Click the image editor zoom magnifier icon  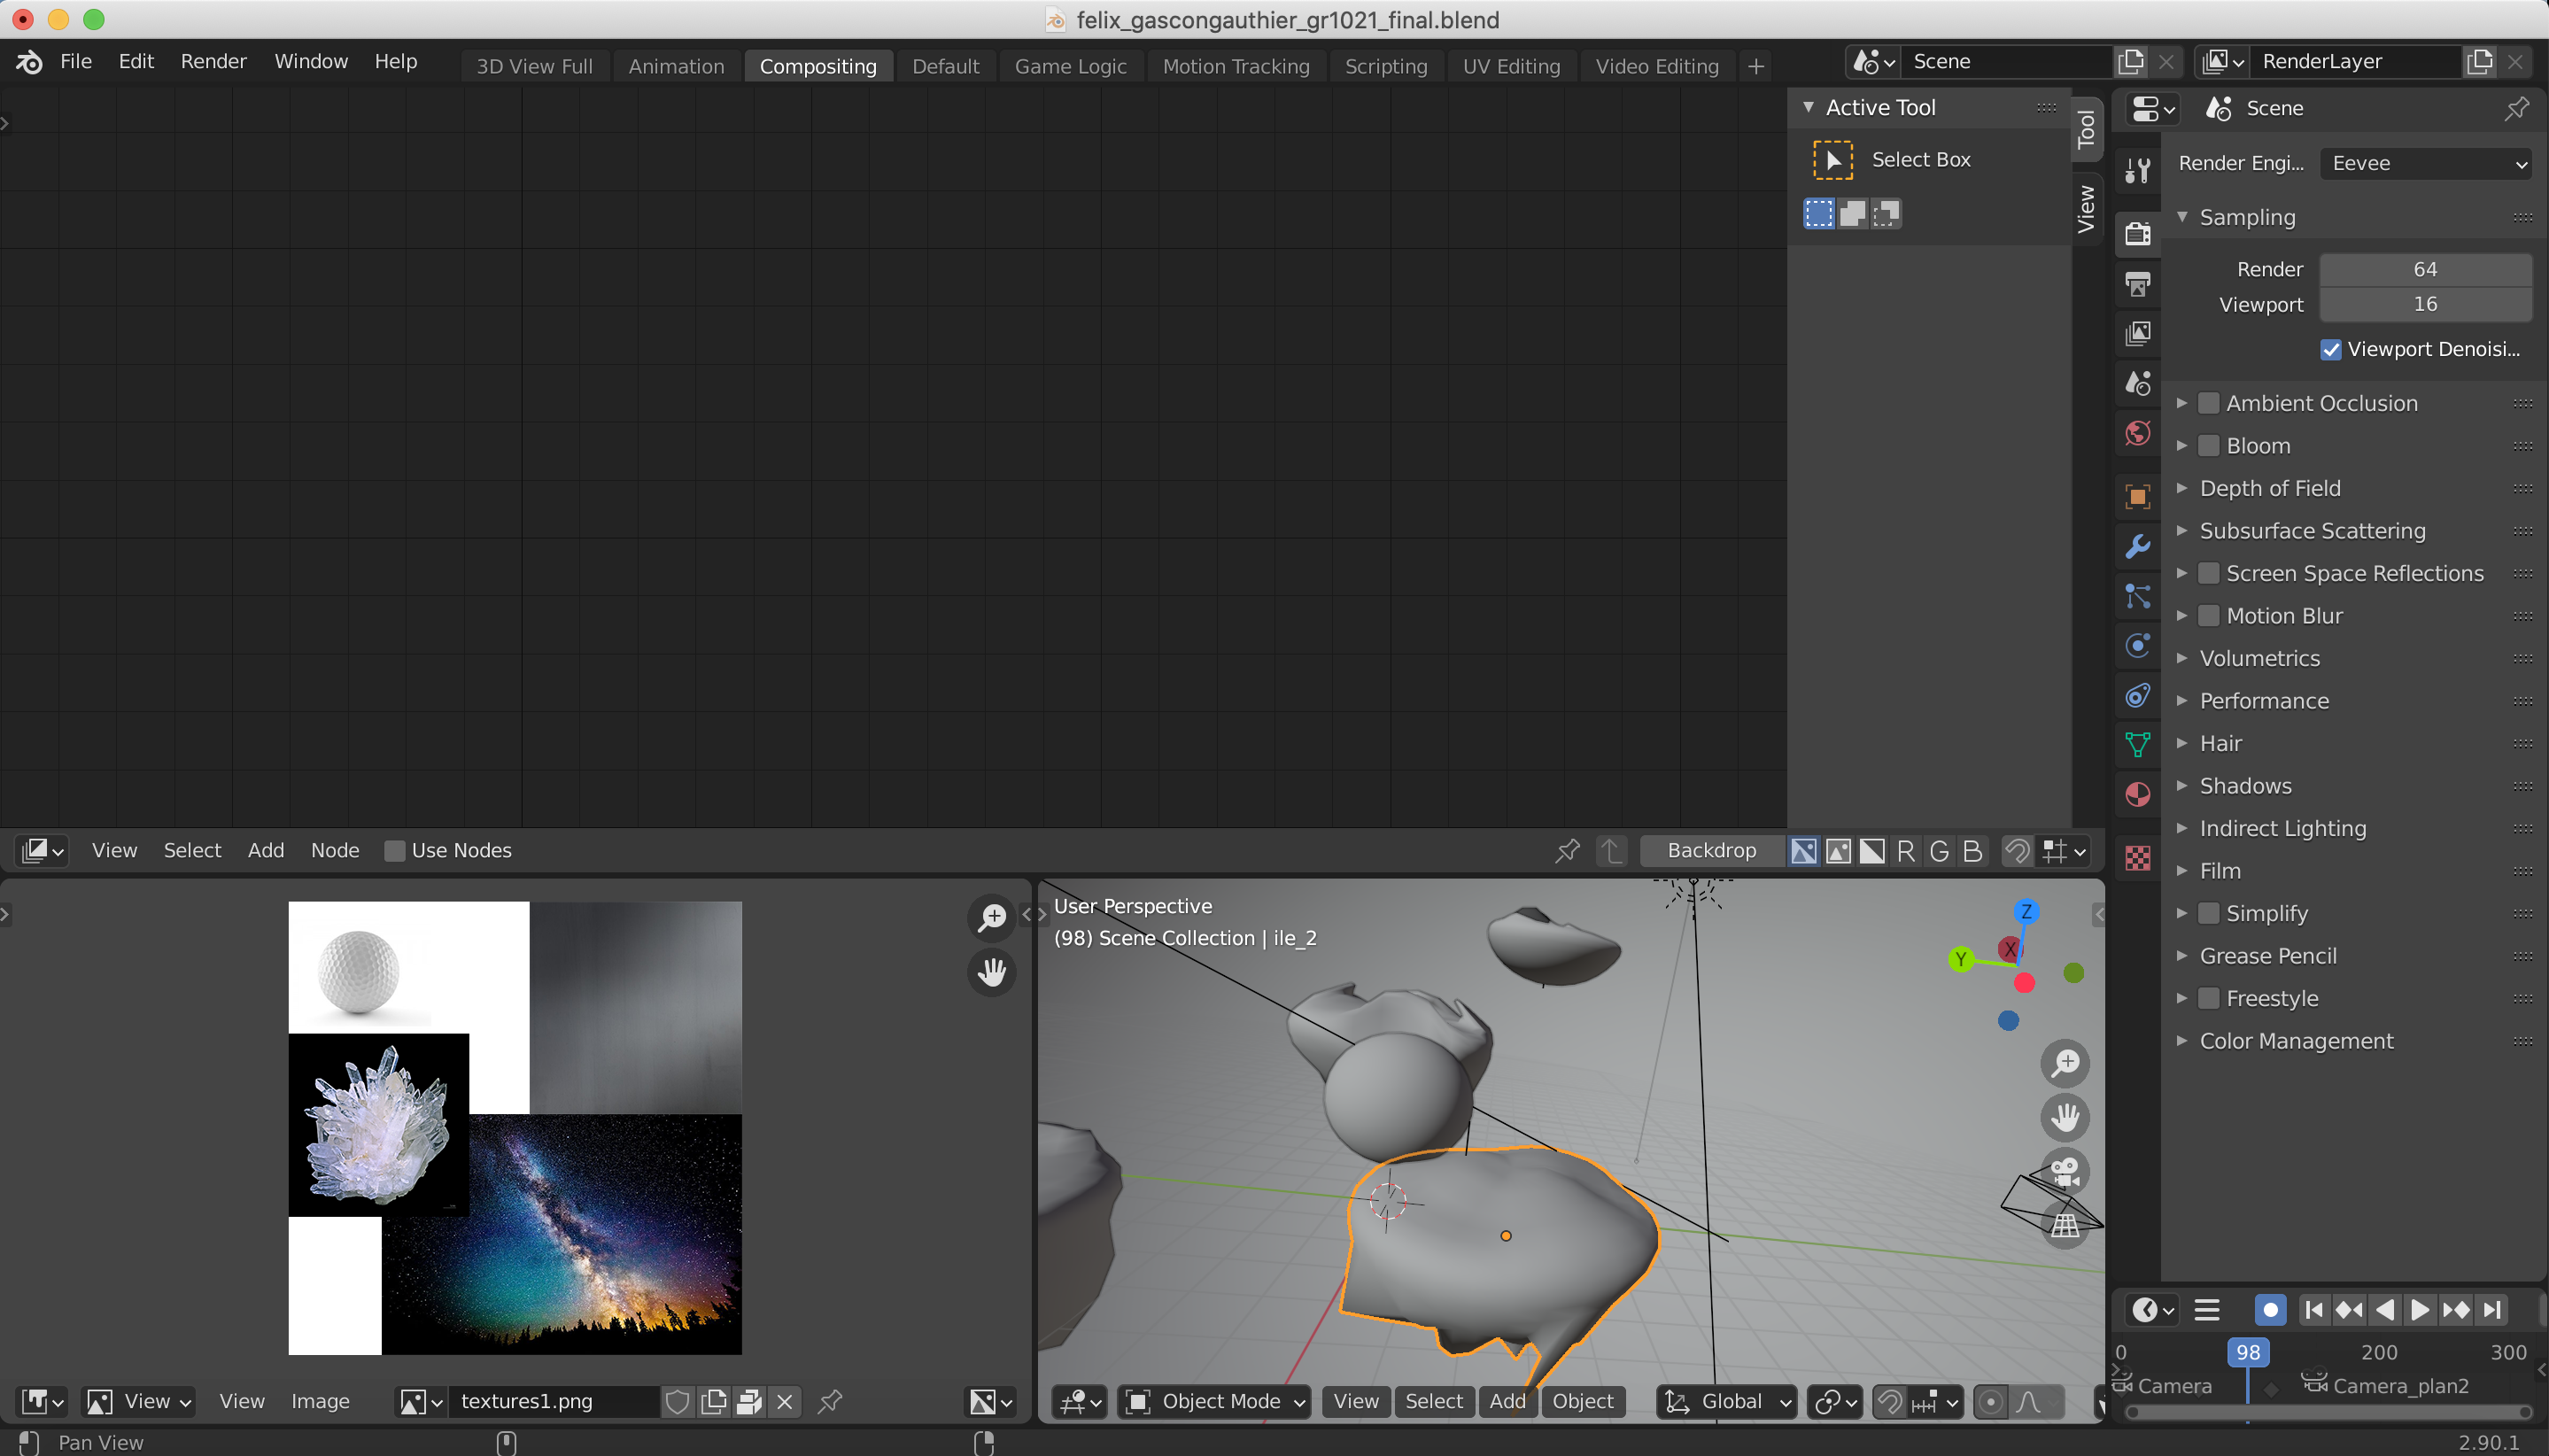point(991,917)
